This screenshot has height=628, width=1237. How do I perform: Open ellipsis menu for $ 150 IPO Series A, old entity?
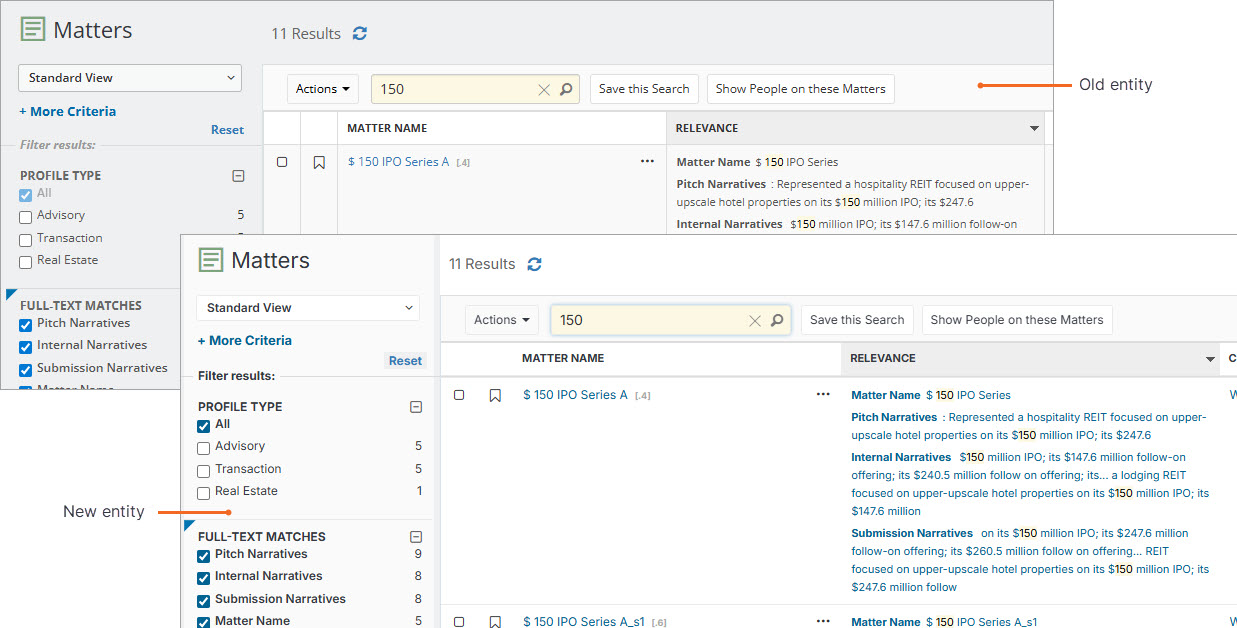click(647, 161)
